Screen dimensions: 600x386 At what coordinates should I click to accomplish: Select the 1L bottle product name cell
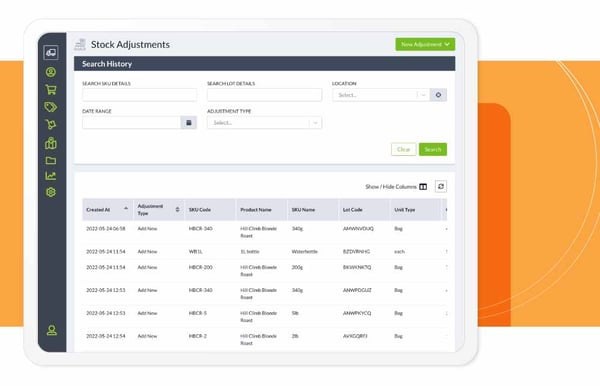tap(250, 251)
